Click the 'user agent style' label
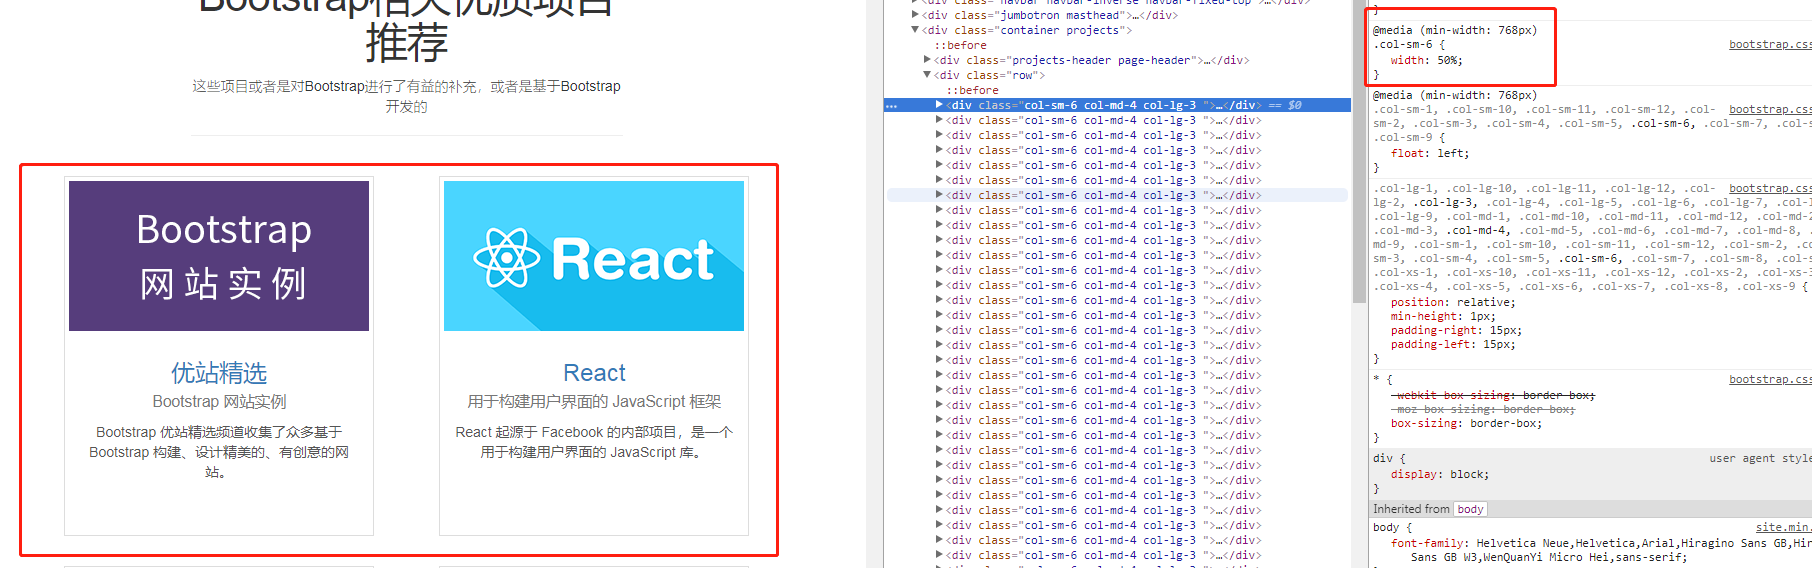The height and width of the screenshot is (568, 1812). tap(1760, 458)
